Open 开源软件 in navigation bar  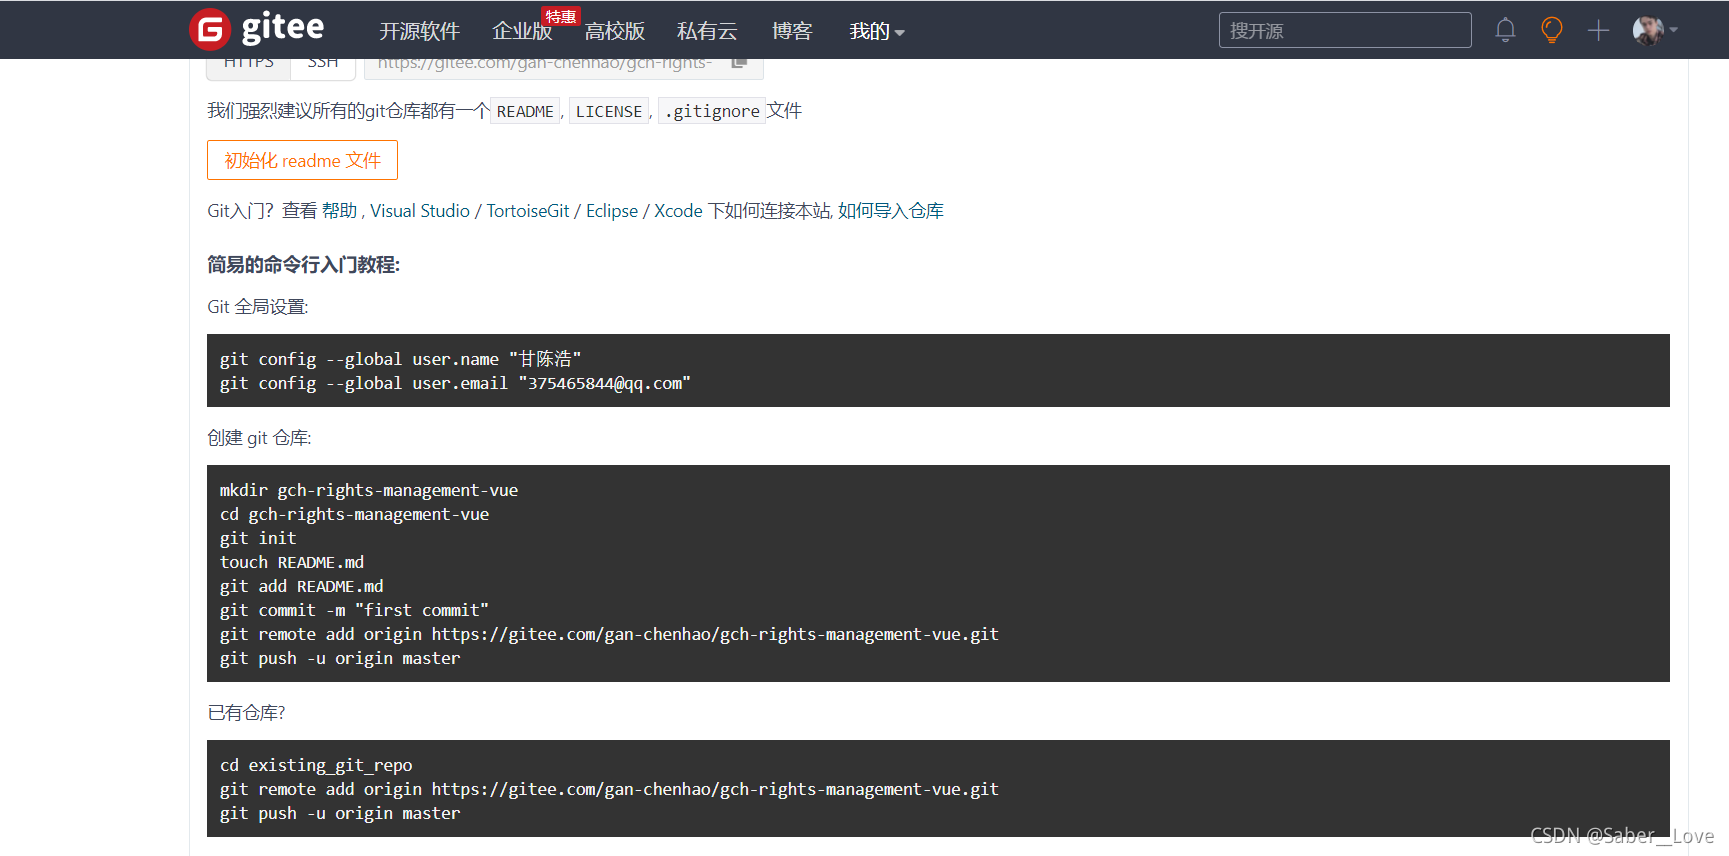pyautogui.click(x=419, y=31)
